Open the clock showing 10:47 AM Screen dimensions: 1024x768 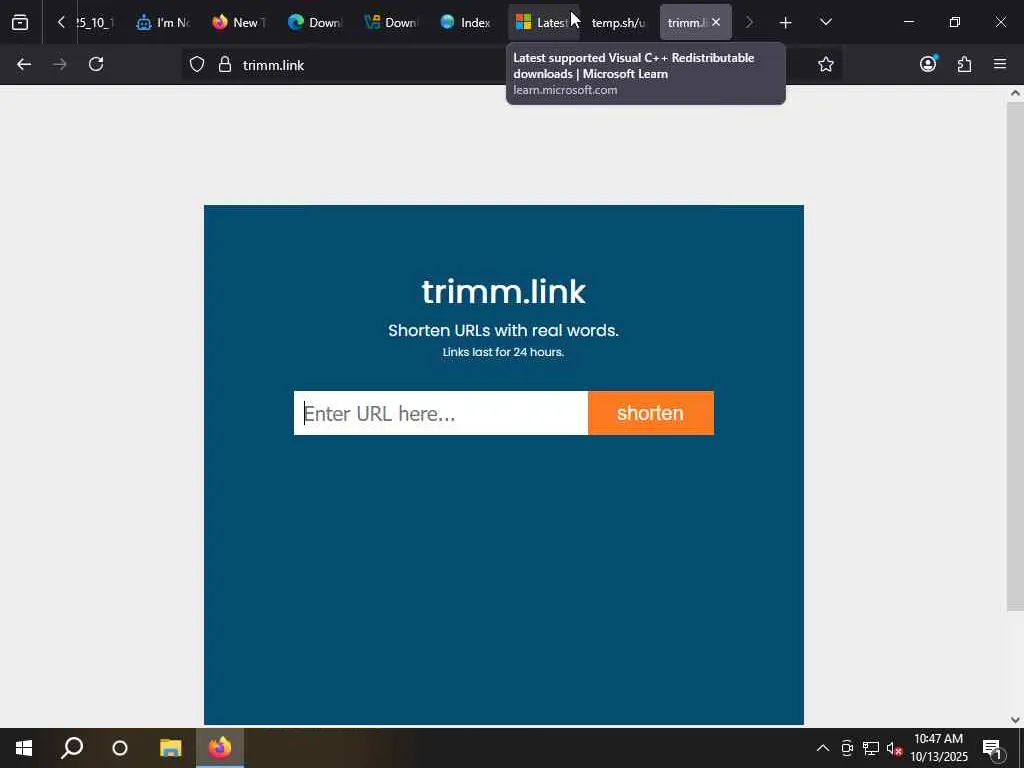(x=939, y=748)
